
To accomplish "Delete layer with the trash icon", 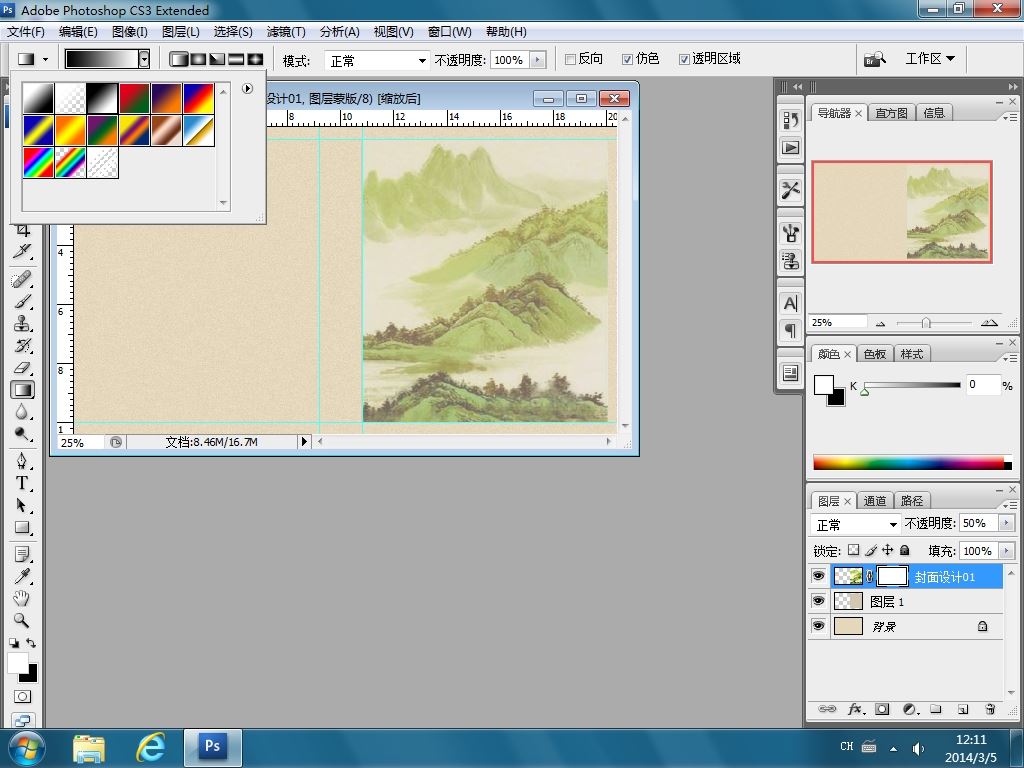I will click(x=990, y=709).
